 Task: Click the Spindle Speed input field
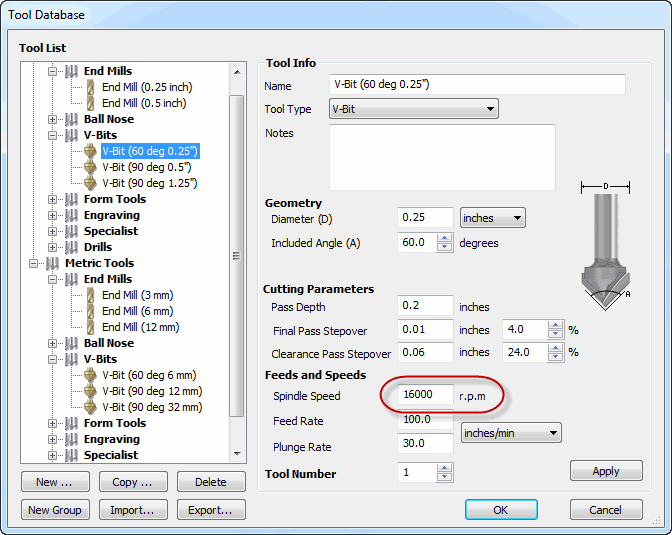[x=425, y=396]
